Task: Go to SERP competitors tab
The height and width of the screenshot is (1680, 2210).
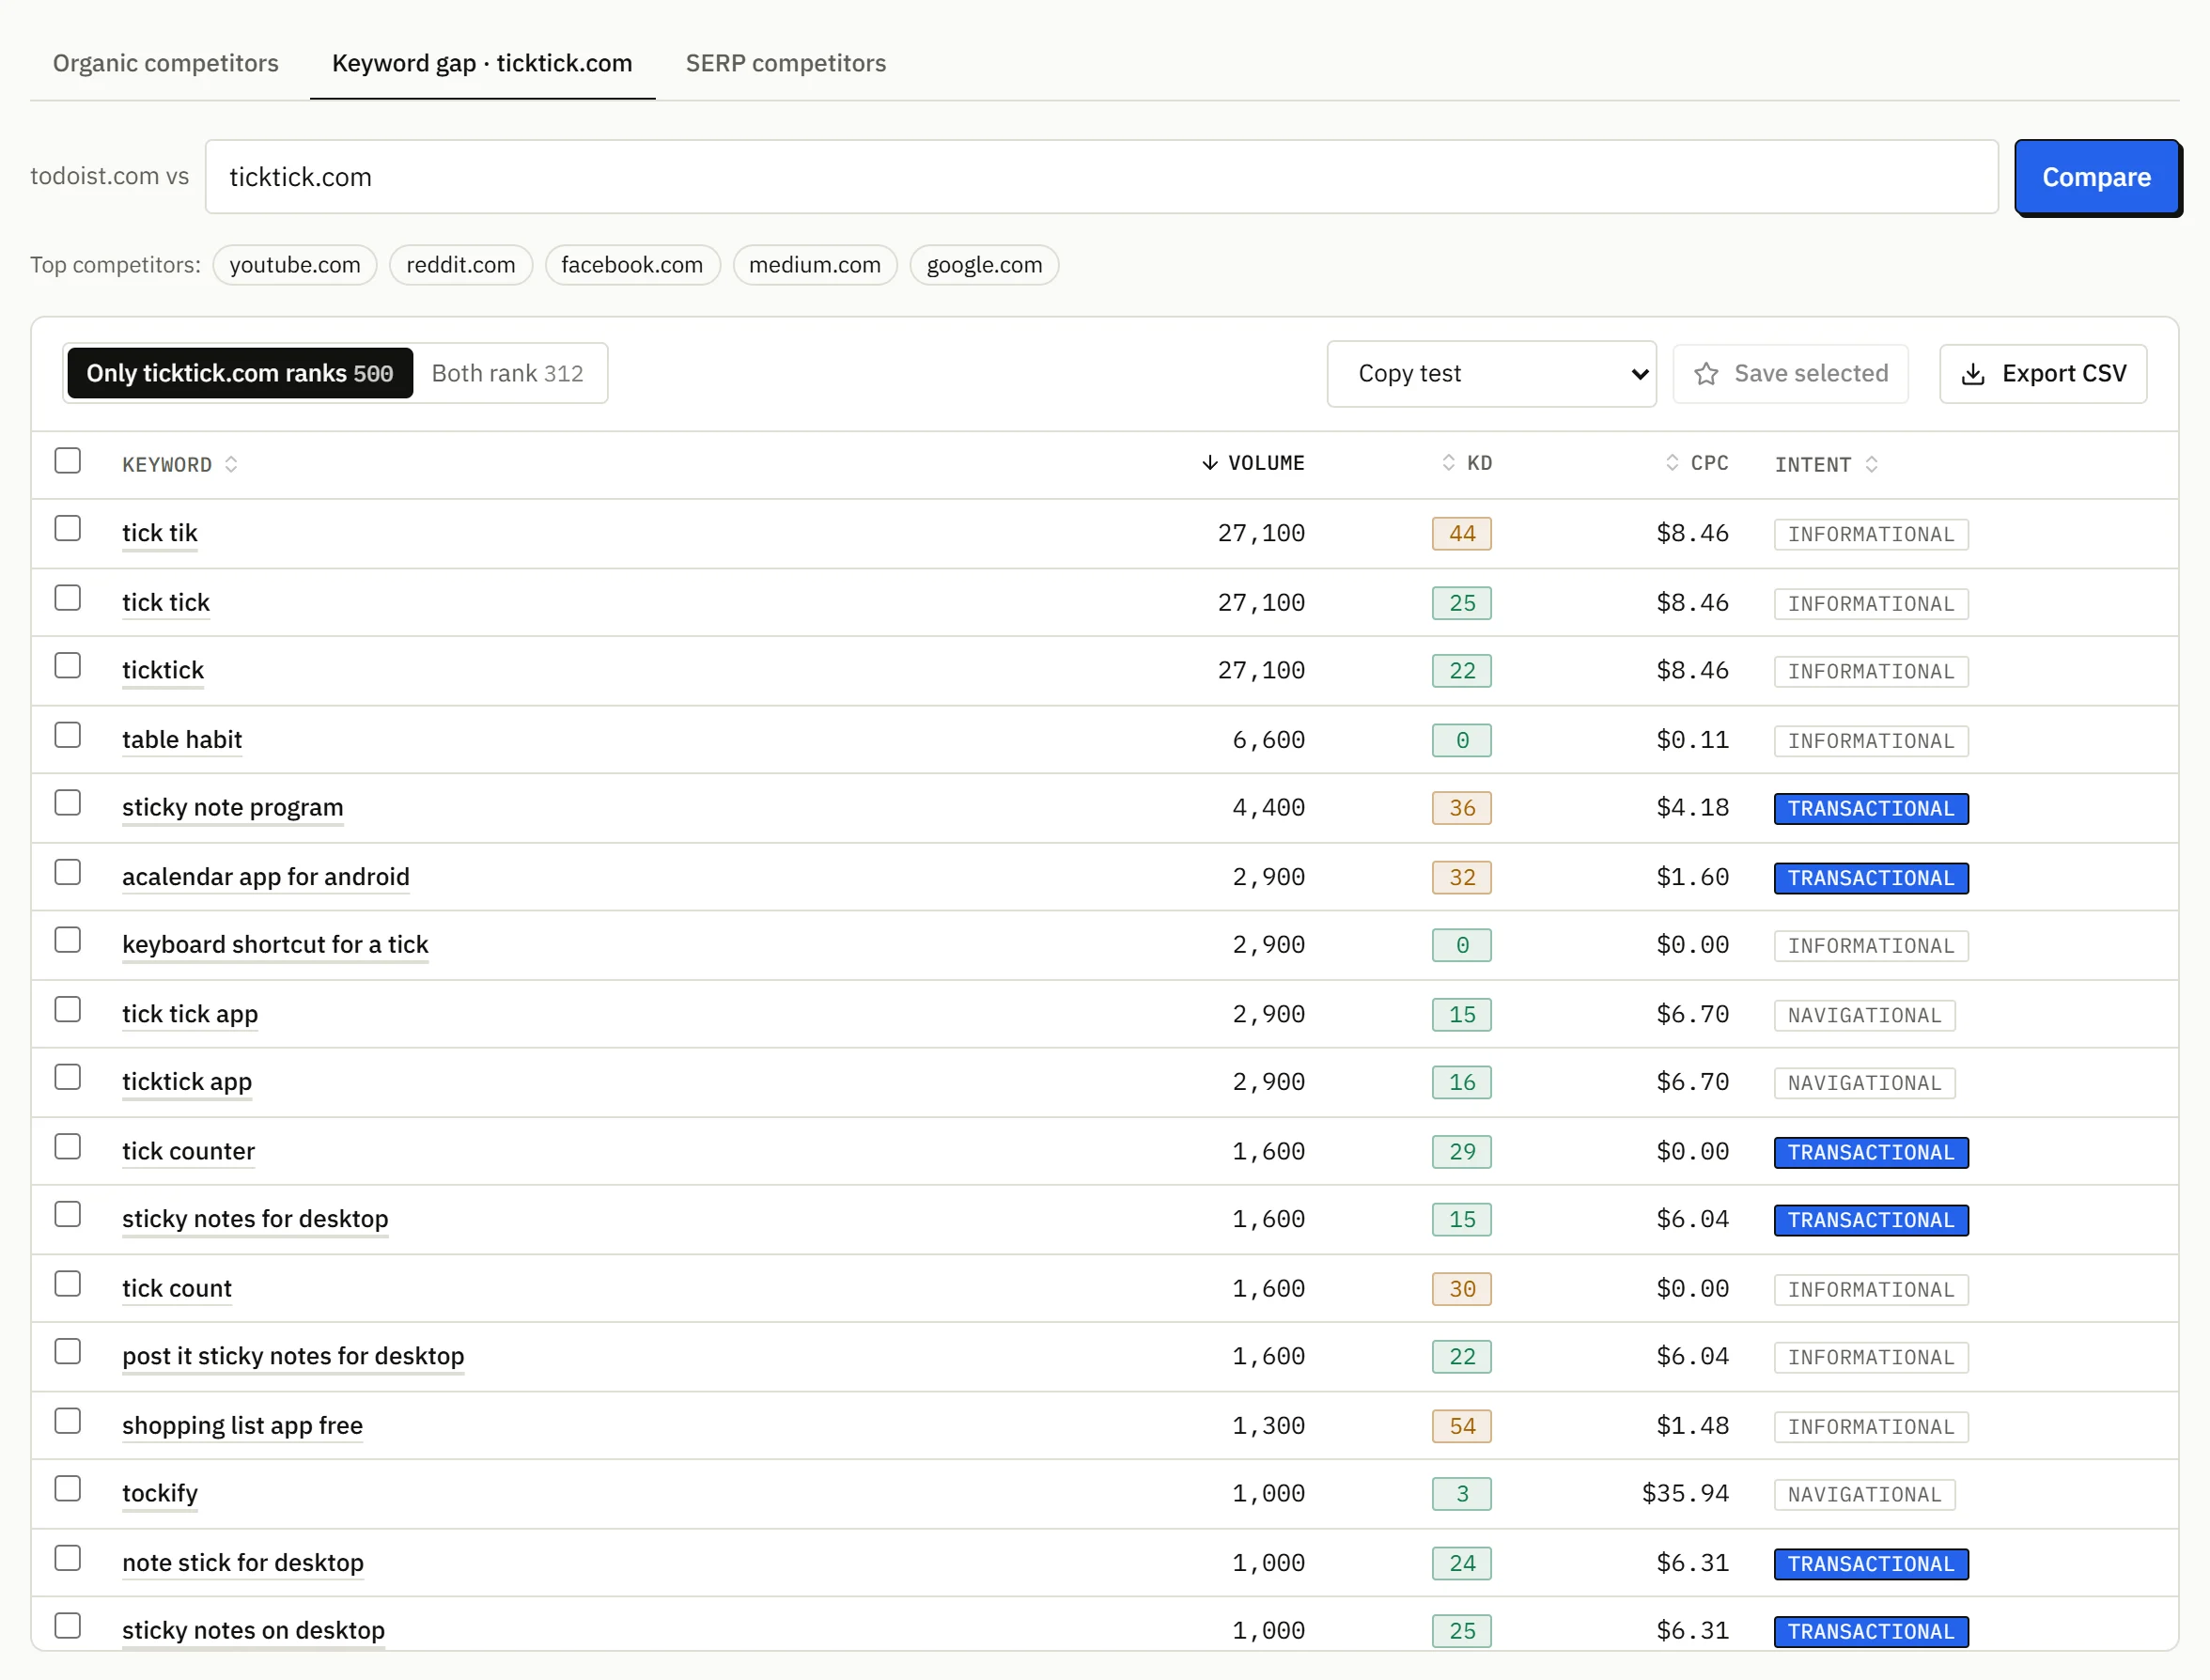Action: tap(785, 63)
